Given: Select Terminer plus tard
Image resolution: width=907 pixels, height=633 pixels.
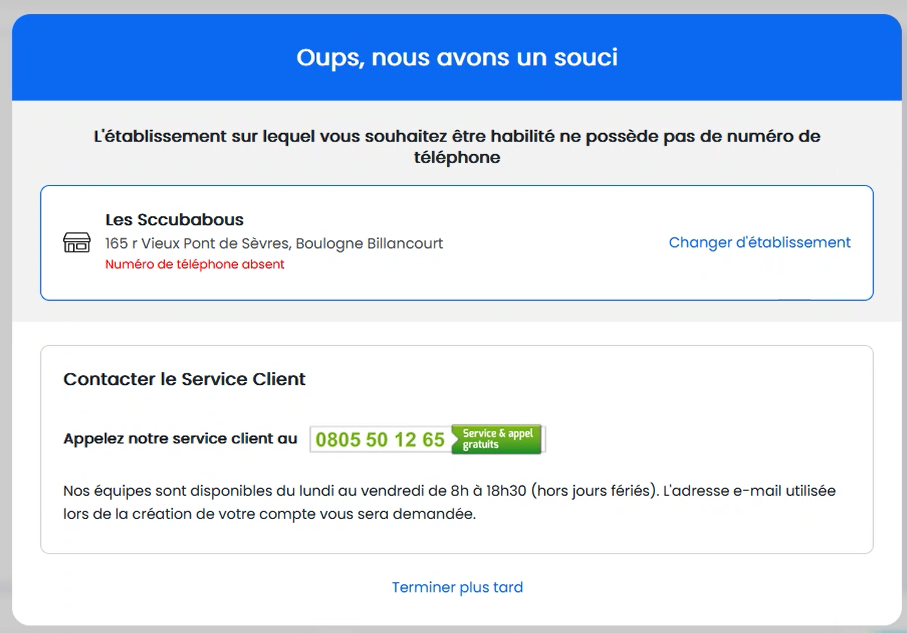Looking at the screenshot, I should [457, 587].
